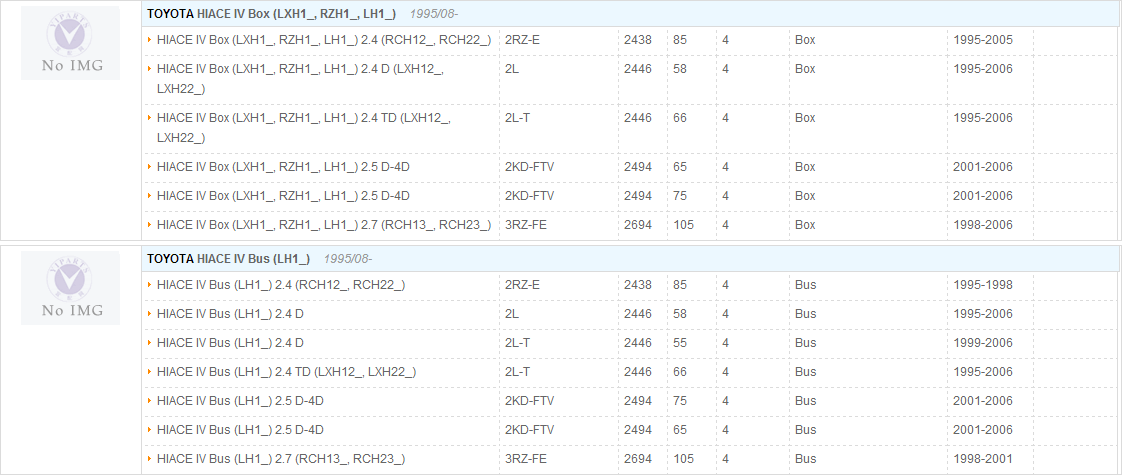Click the 1998-2001 year range cell
Image resolution: width=1123 pixels, height=476 pixels.
[983, 459]
